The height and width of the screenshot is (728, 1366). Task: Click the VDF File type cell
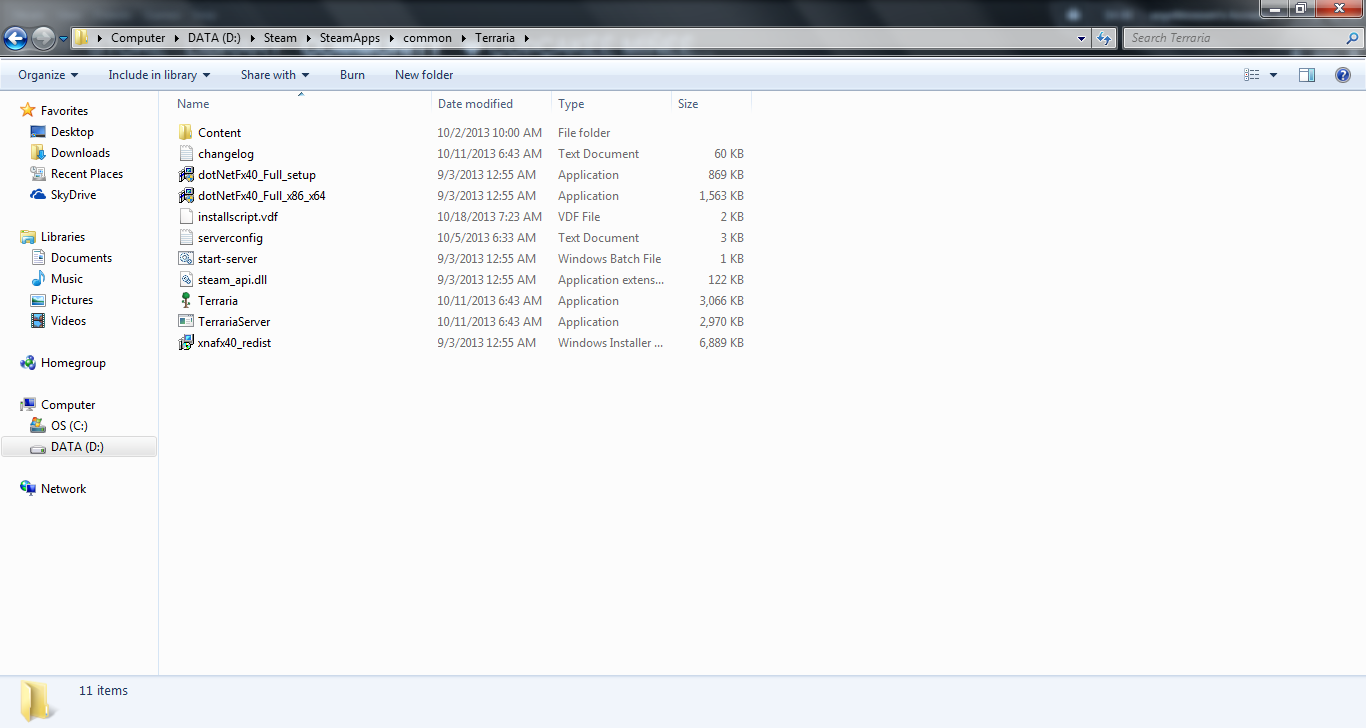[579, 217]
